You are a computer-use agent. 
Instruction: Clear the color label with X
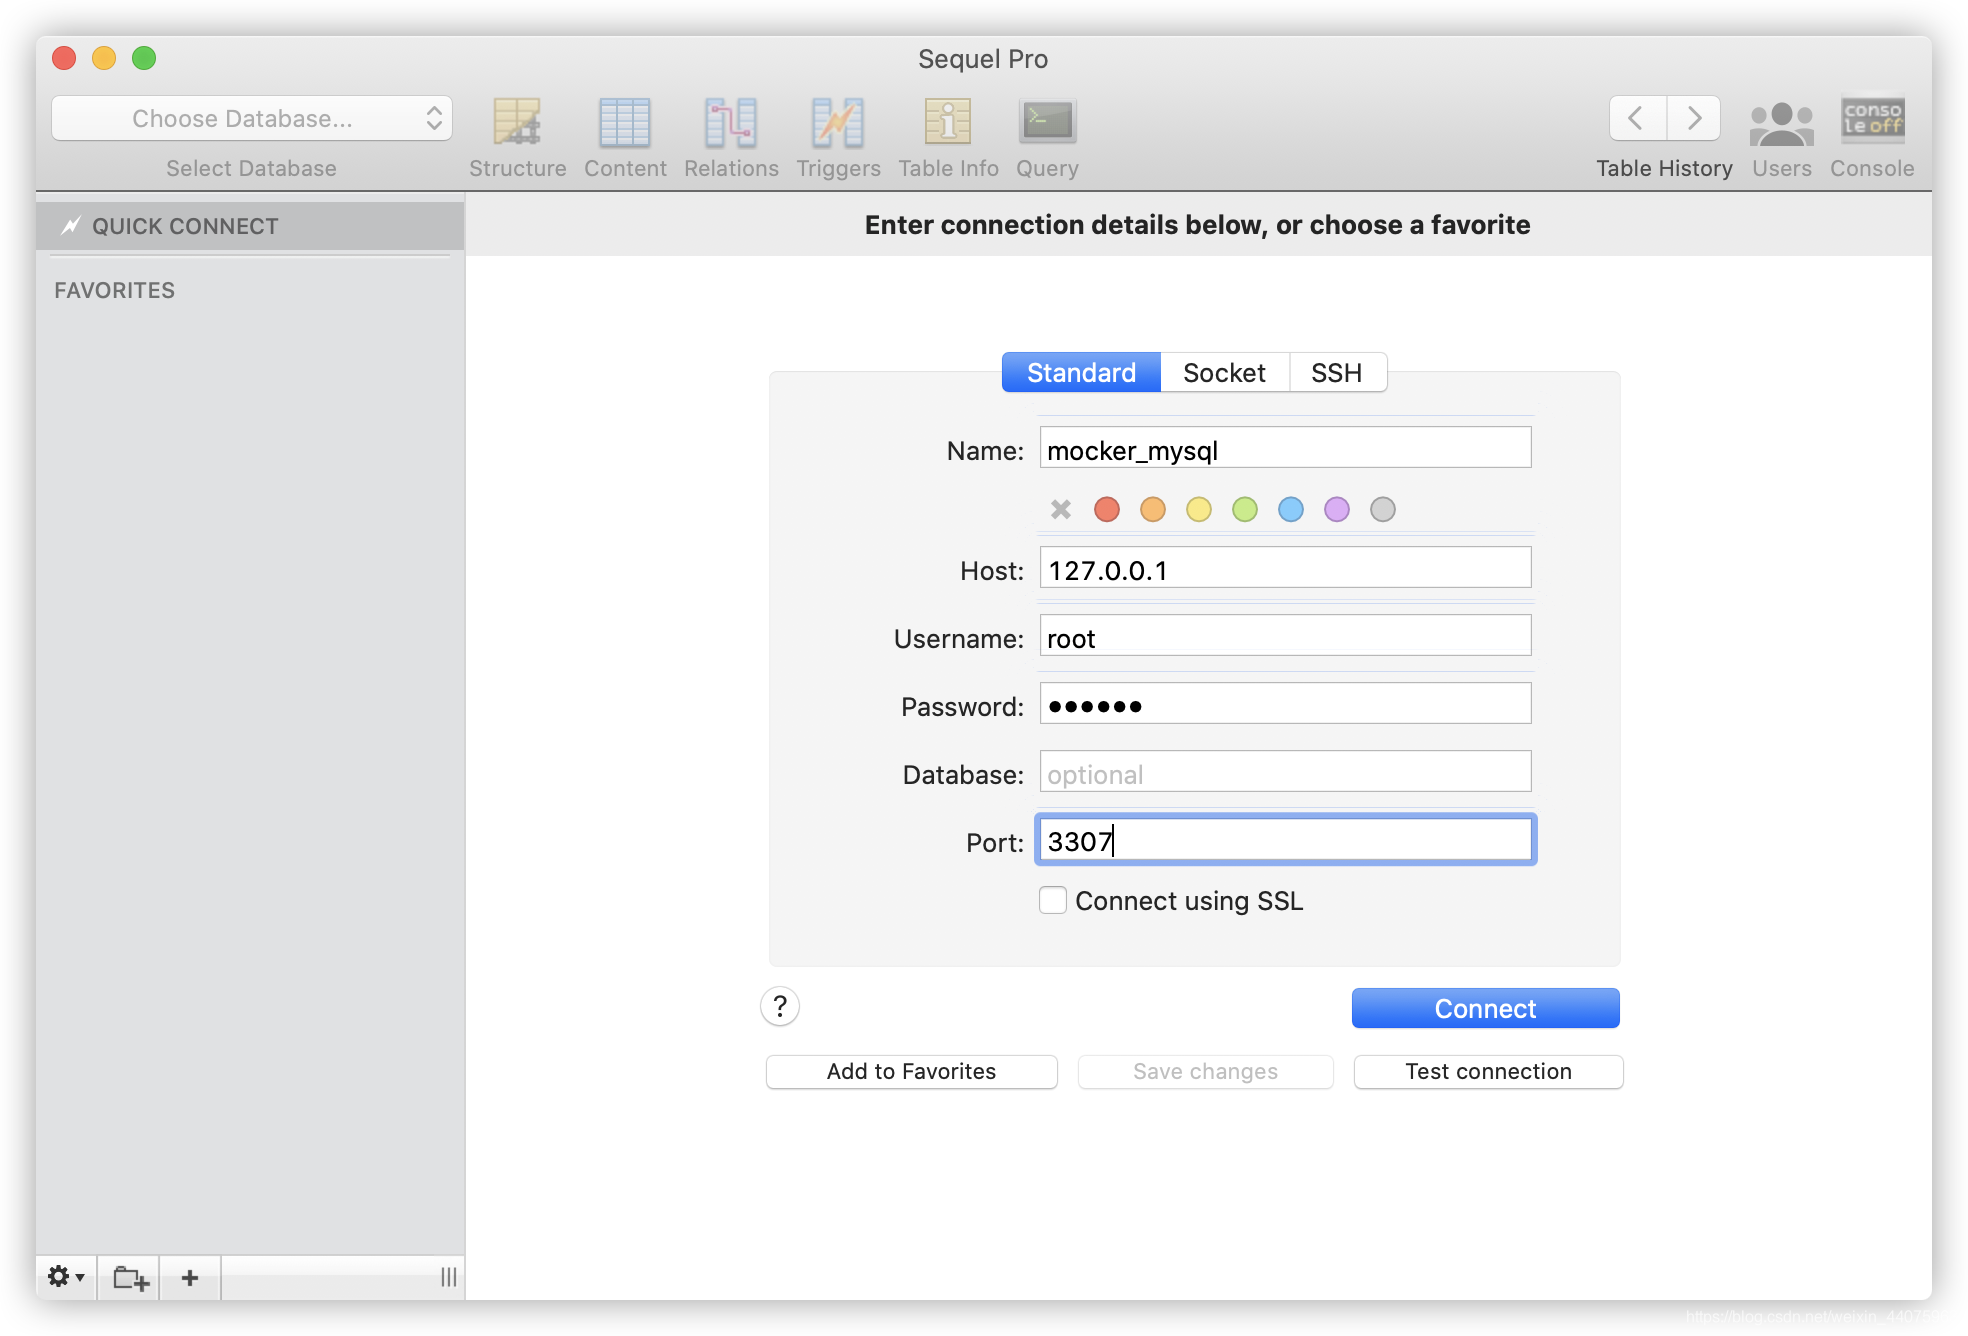(1061, 510)
